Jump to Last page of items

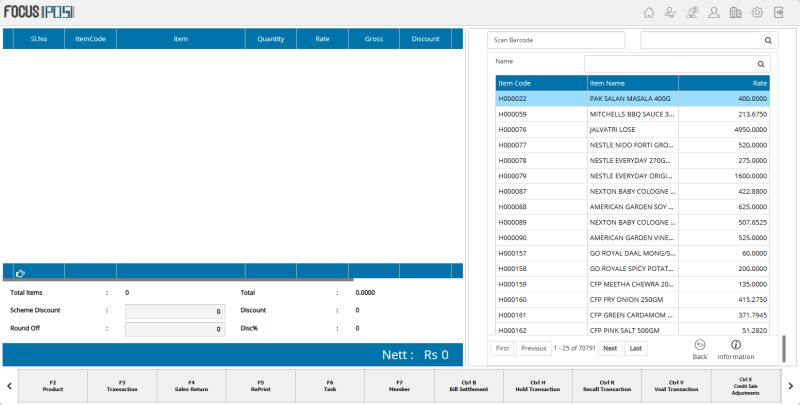pyautogui.click(x=635, y=348)
